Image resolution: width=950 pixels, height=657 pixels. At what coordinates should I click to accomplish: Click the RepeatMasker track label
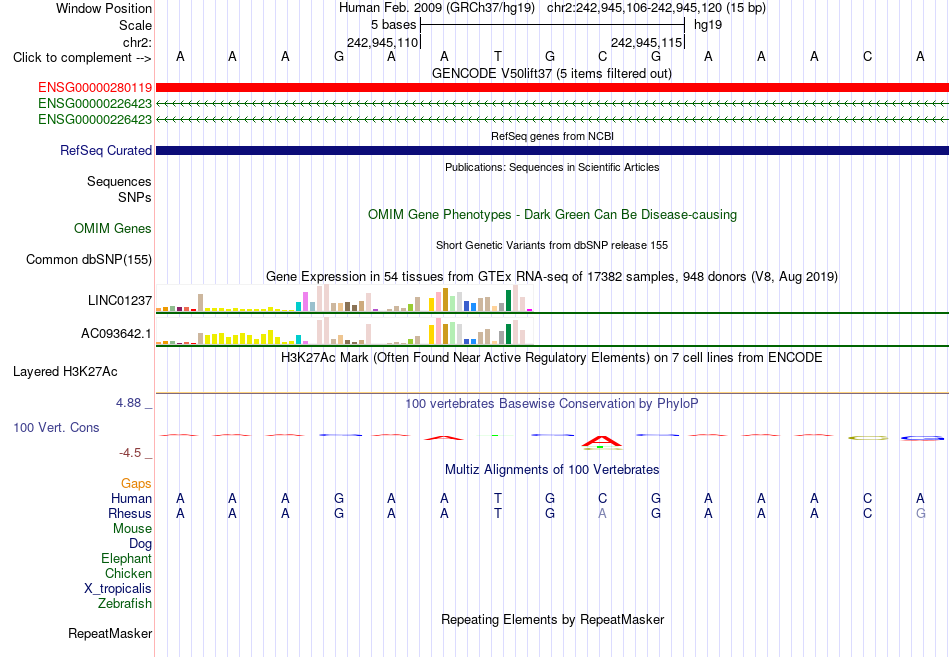click(x=110, y=634)
